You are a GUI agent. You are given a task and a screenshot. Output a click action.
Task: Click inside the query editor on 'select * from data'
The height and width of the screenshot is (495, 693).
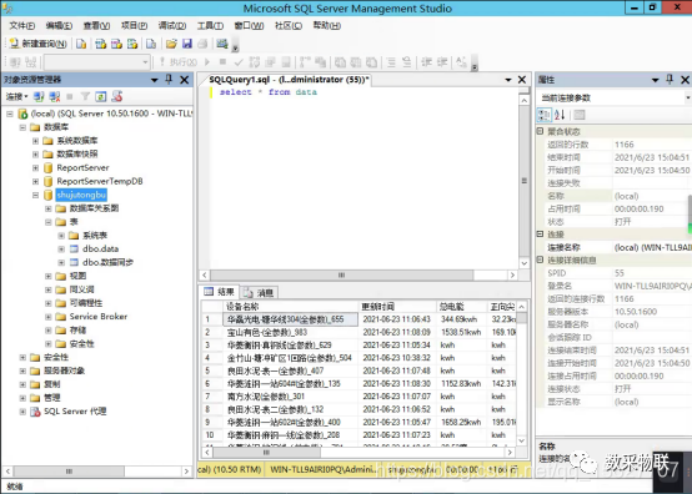(268, 92)
